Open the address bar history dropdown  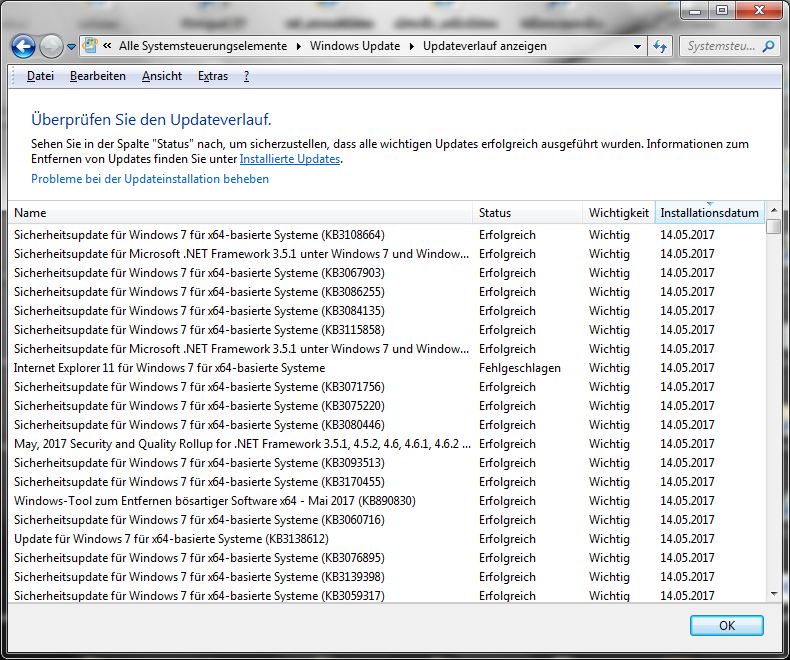(637, 47)
